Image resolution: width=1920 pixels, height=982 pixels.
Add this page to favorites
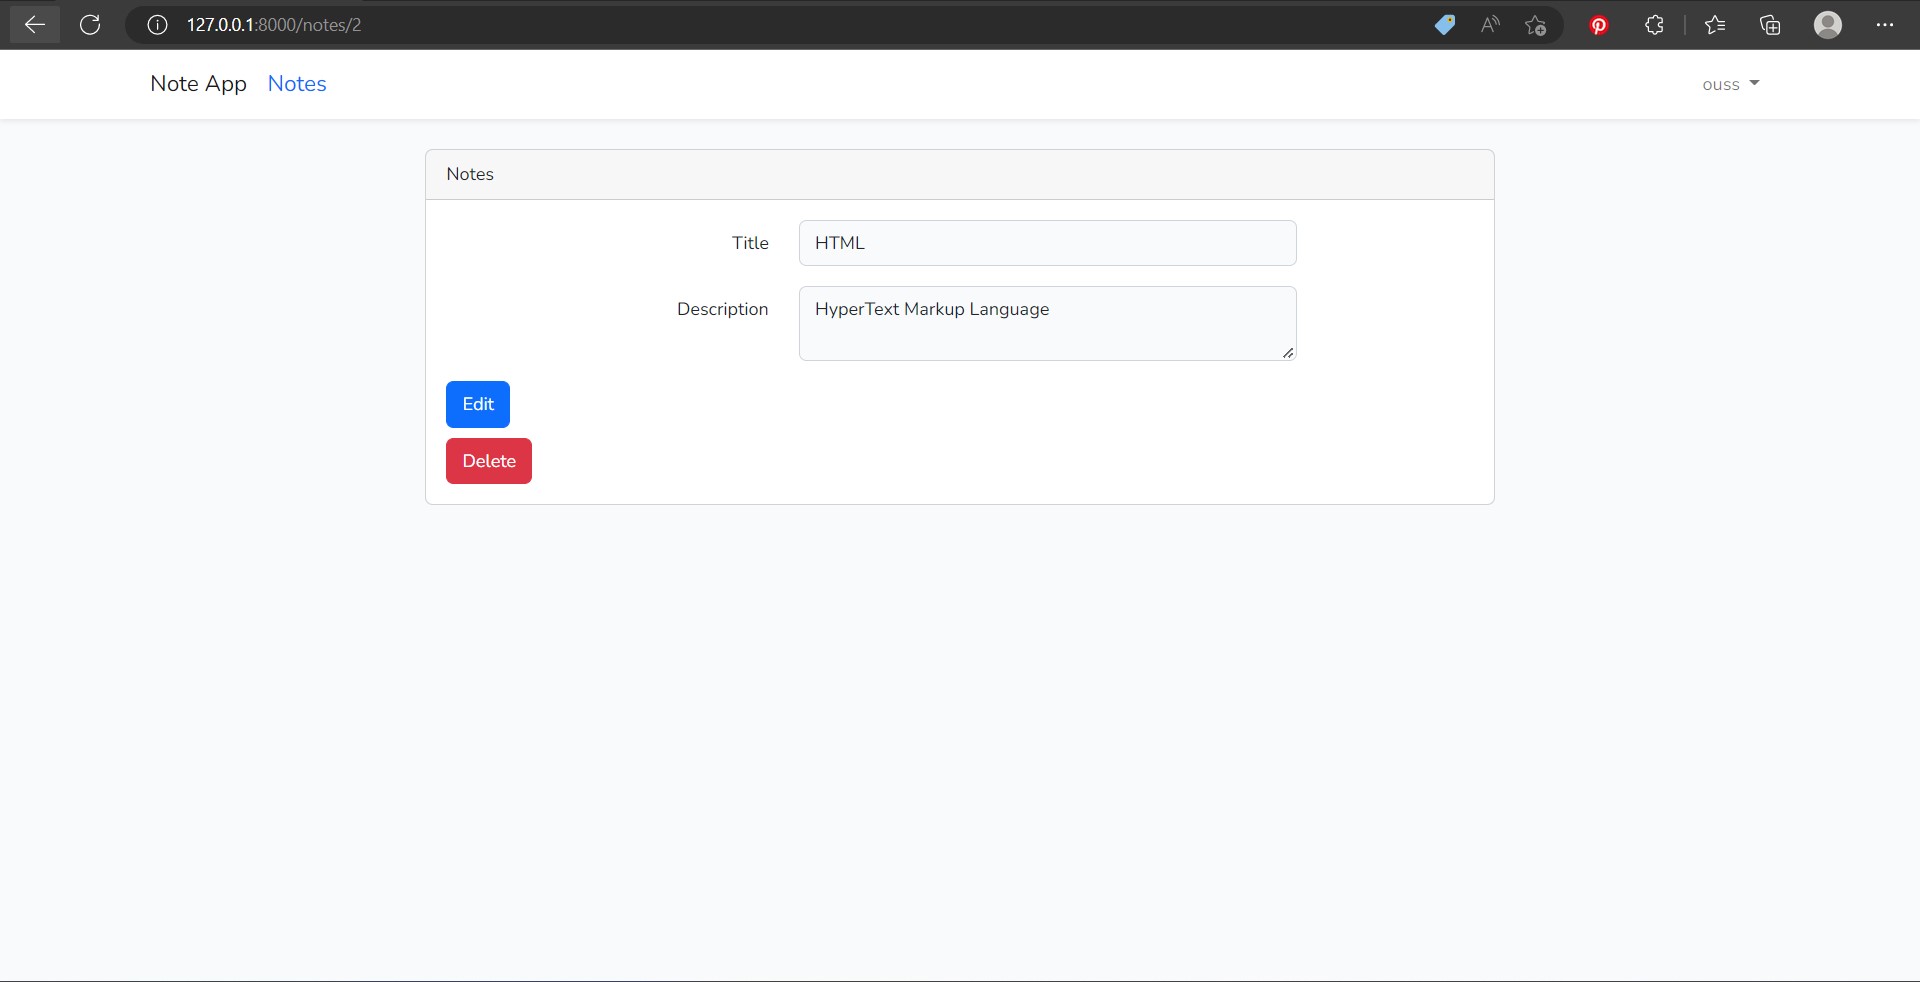(x=1536, y=25)
